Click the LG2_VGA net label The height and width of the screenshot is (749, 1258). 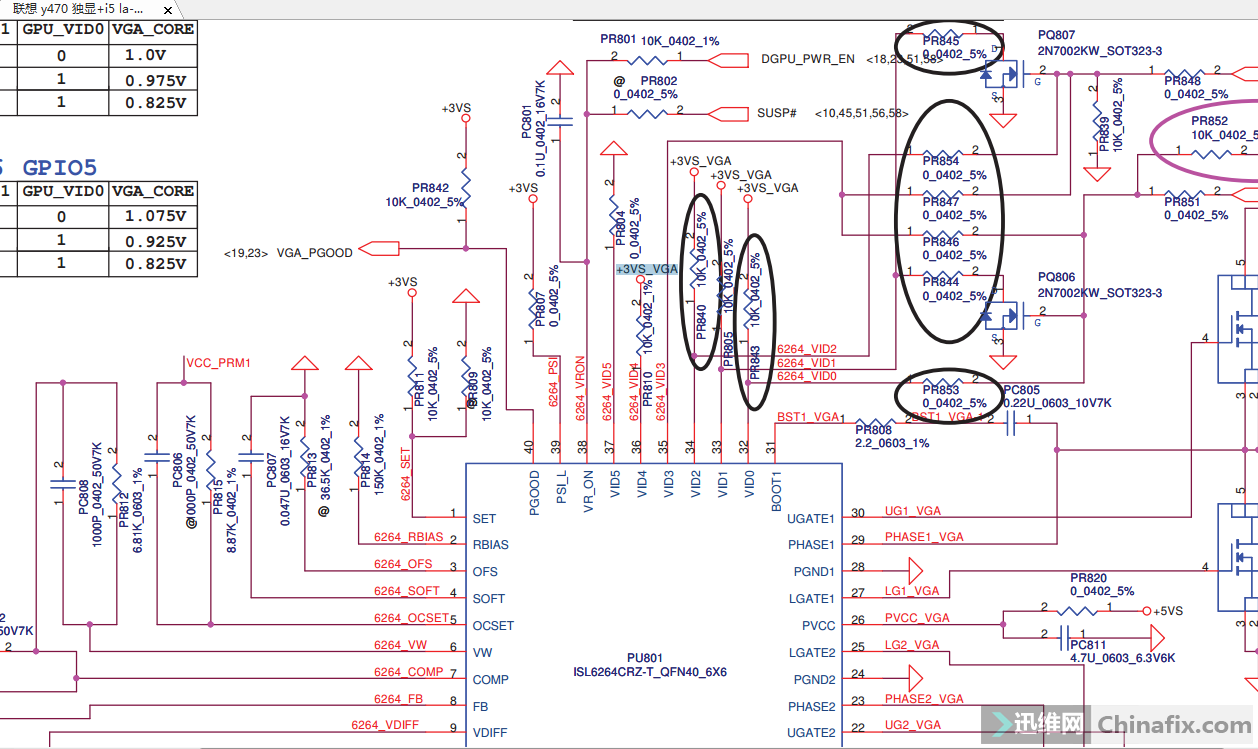912,645
